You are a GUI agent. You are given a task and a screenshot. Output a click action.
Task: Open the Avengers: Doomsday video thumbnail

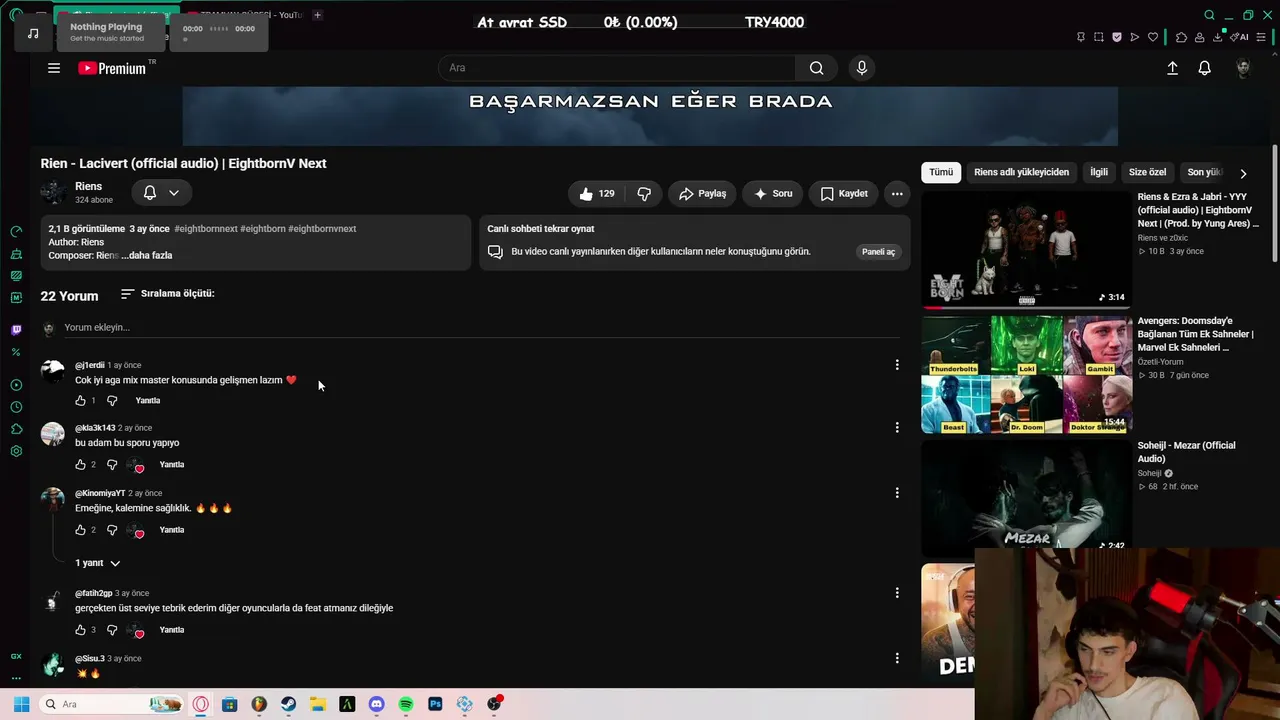[1026, 375]
